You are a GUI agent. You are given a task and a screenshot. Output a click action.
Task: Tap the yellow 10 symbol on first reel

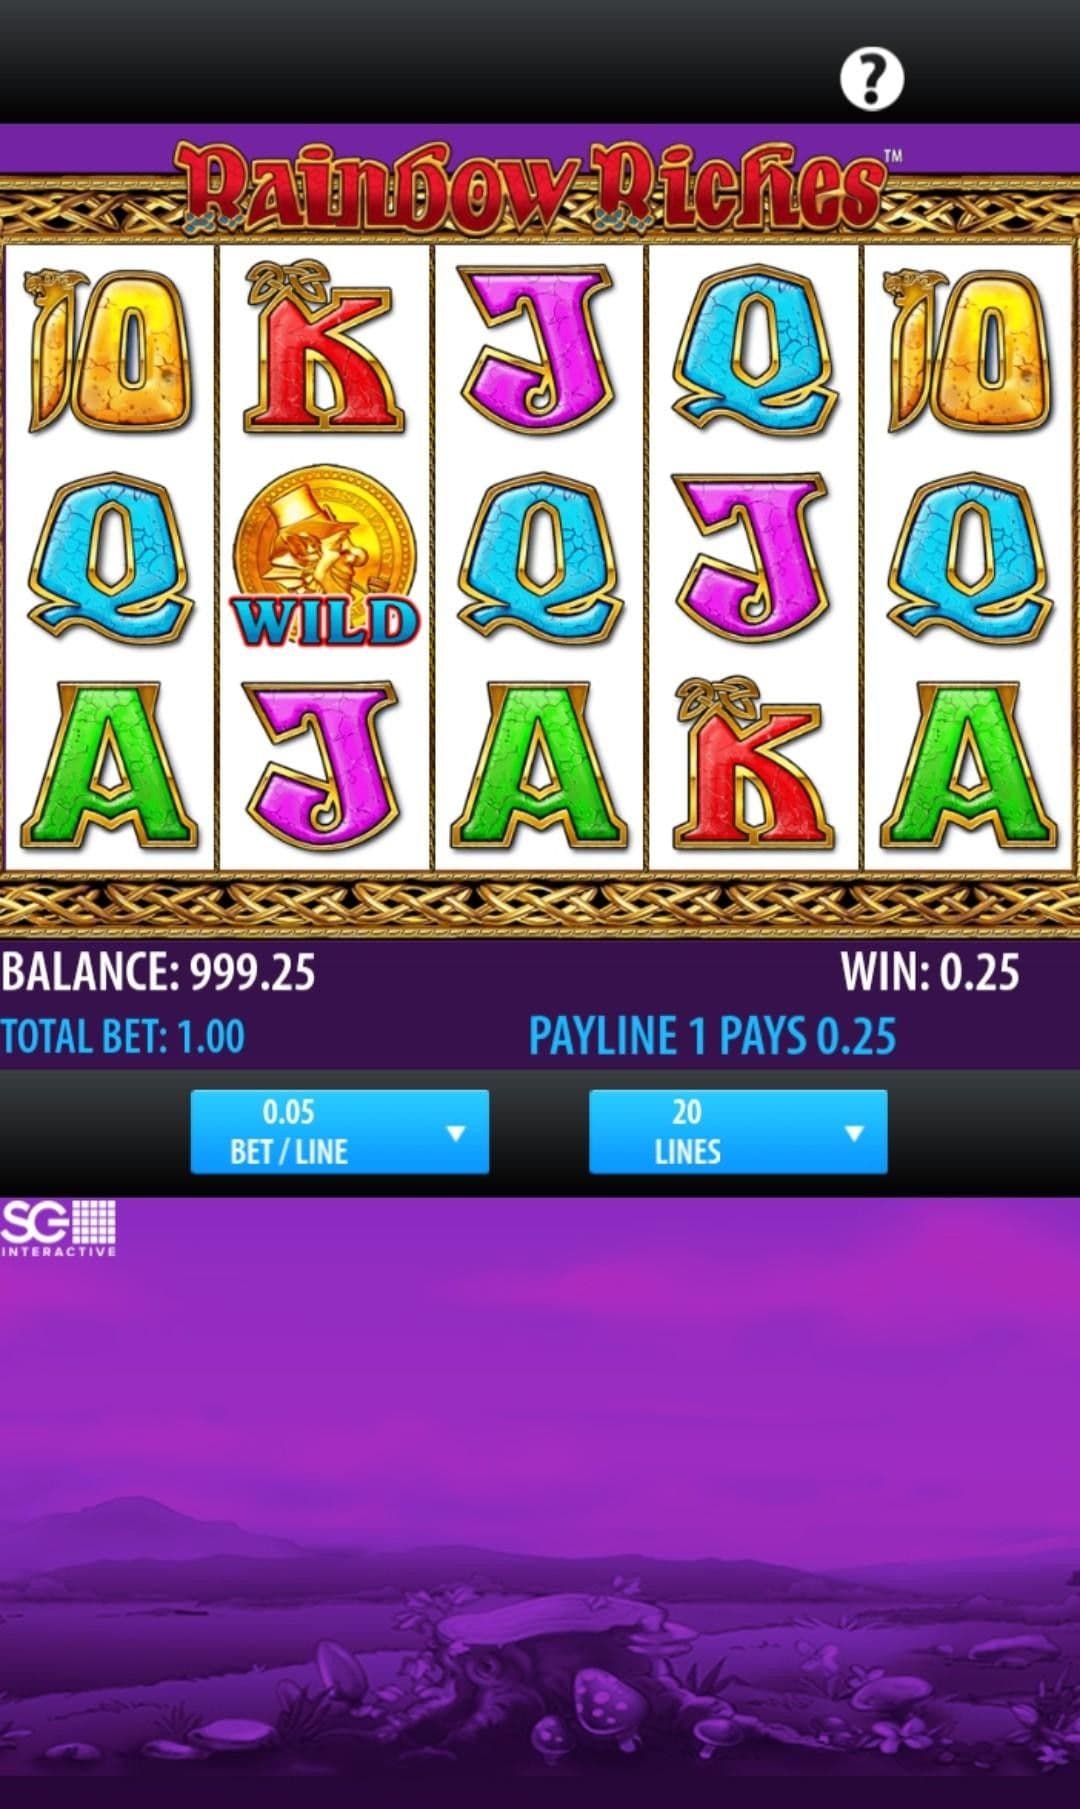[x=110, y=349]
